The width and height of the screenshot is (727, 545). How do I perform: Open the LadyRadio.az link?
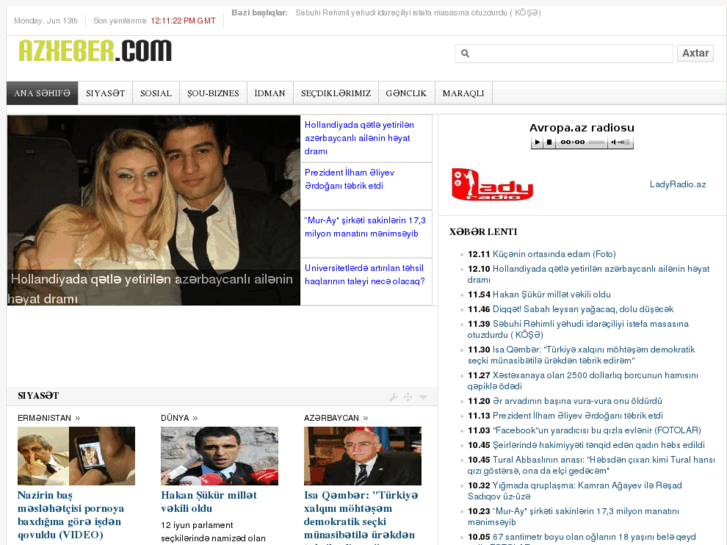(677, 185)
